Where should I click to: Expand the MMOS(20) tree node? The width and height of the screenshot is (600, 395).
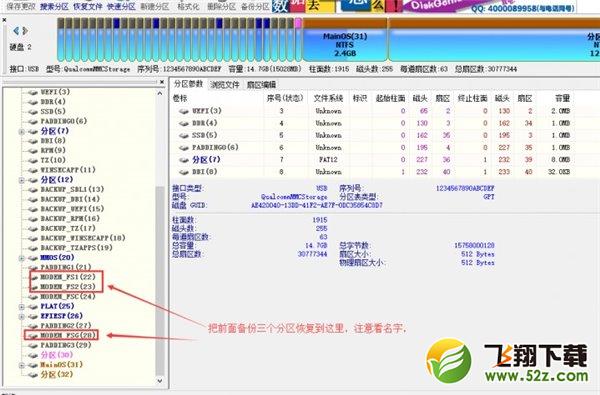coord(22,258)
